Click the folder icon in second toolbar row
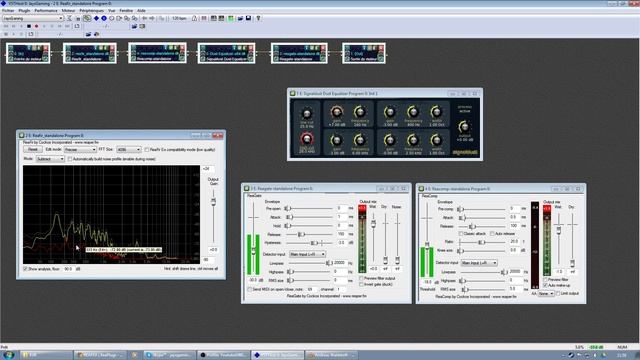Viewport: 640px width, 360px height. click(134, 26)
